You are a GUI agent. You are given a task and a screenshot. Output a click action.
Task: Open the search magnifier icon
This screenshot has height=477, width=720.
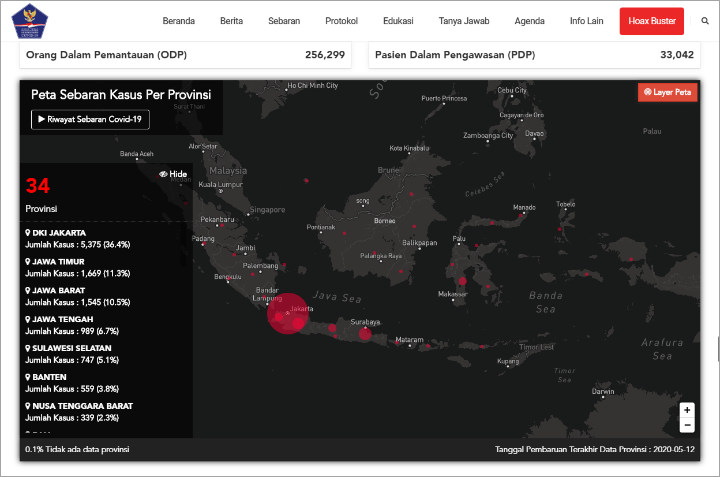[x=705, y=21]
